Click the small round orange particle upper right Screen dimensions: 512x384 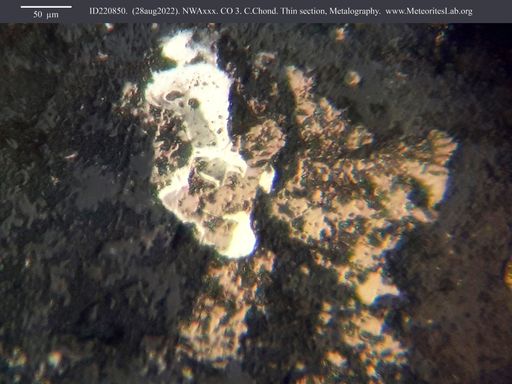pos(353,79)
